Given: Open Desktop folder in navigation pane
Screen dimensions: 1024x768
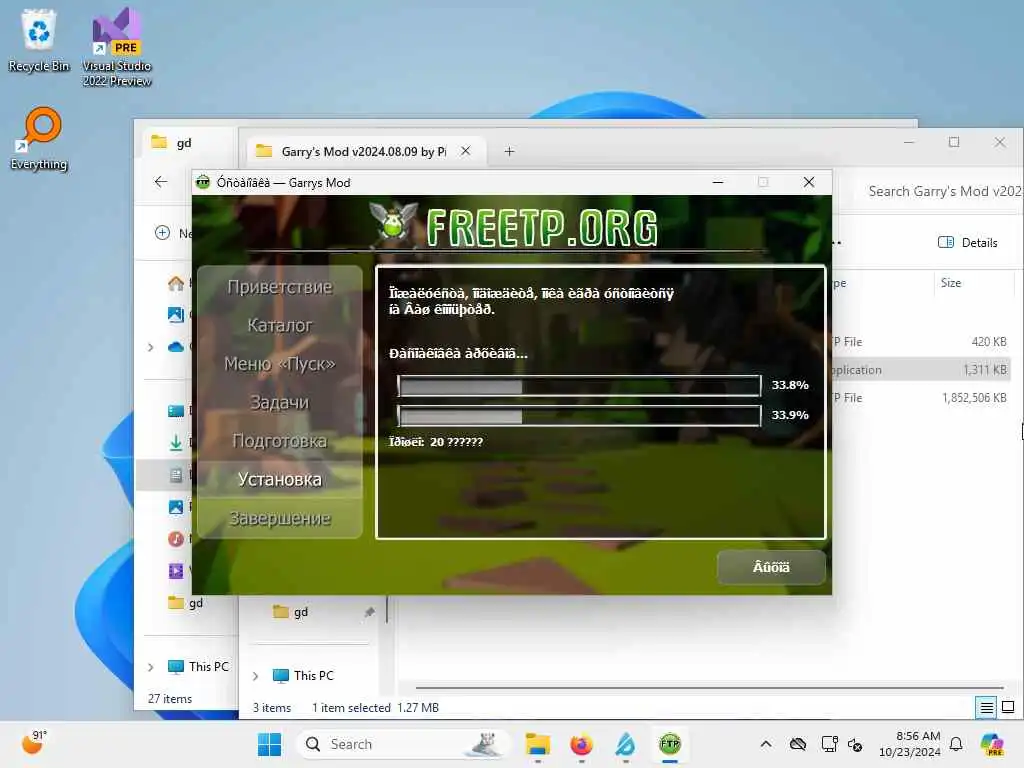Looking at the screenshot, I should click(176, 410).
